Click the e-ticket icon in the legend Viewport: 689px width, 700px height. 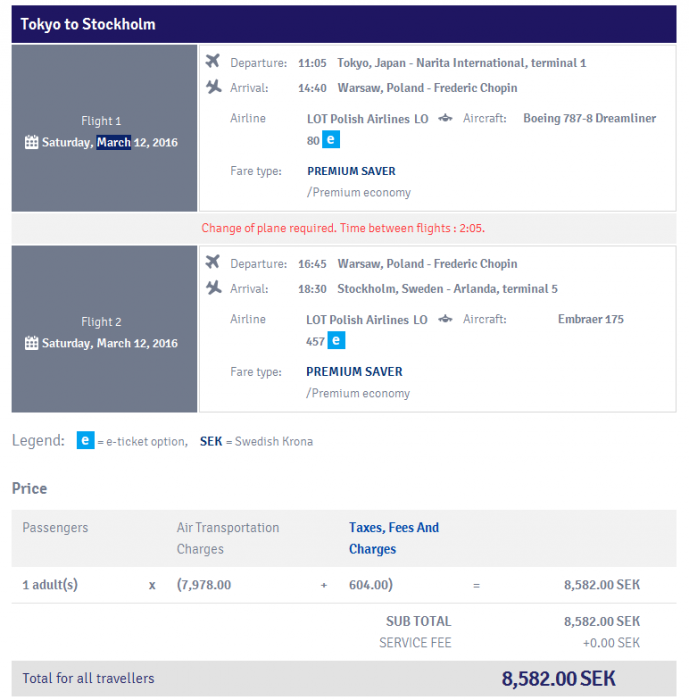86,440
